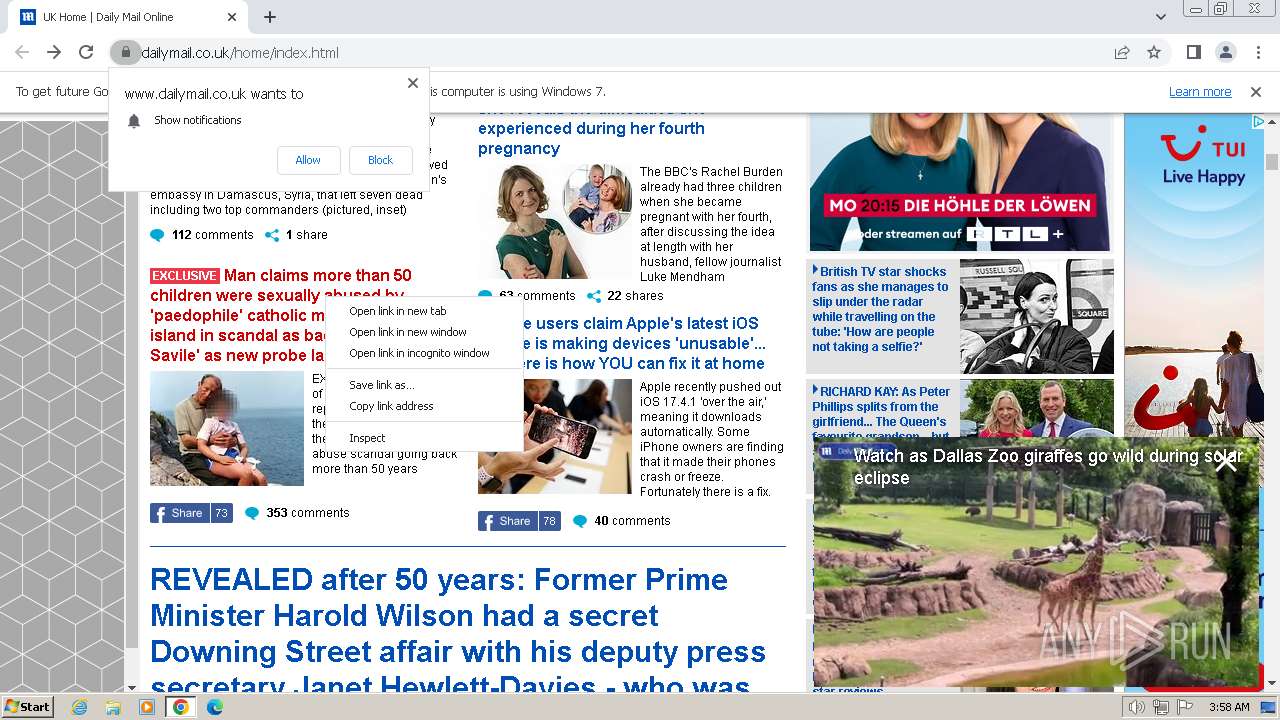Open 112 comments link
Image resolution: width=1280 pixels, height=720 pixels.
click(x=202, y=235)
